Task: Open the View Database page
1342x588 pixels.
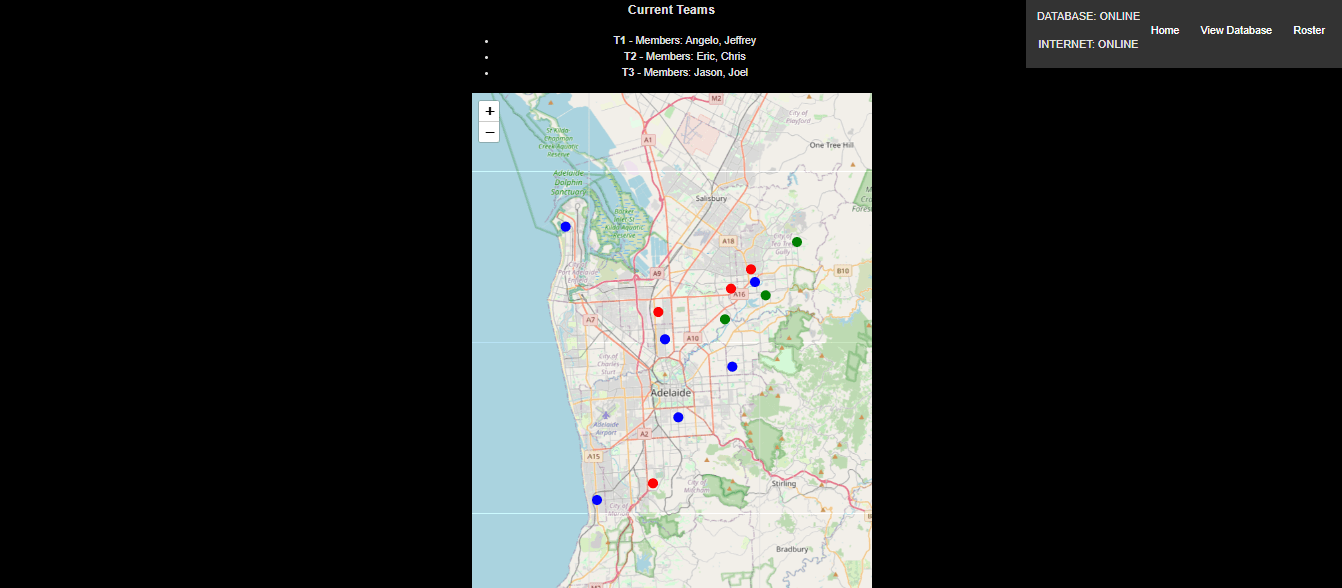Action: pyautogui.click(x=1235, y=30)
